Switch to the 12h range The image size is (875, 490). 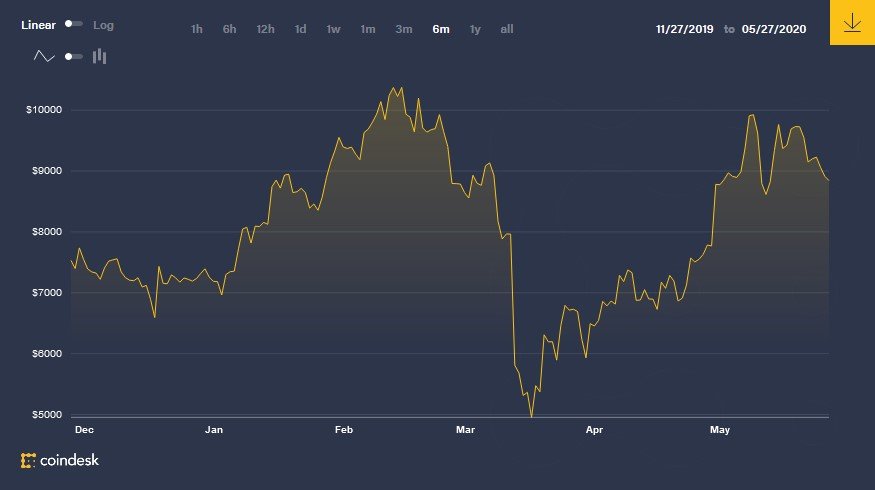click(265, 29)
